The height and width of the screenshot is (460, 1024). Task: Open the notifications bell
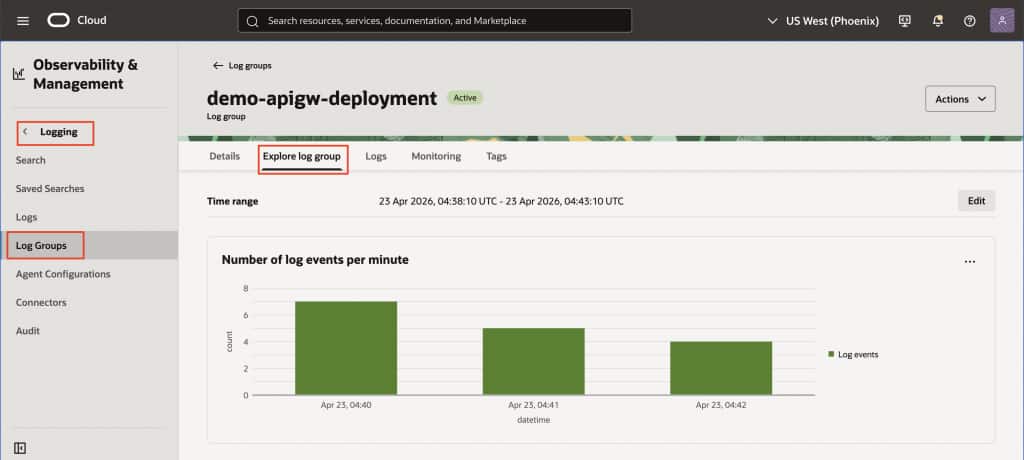point(937,20)
